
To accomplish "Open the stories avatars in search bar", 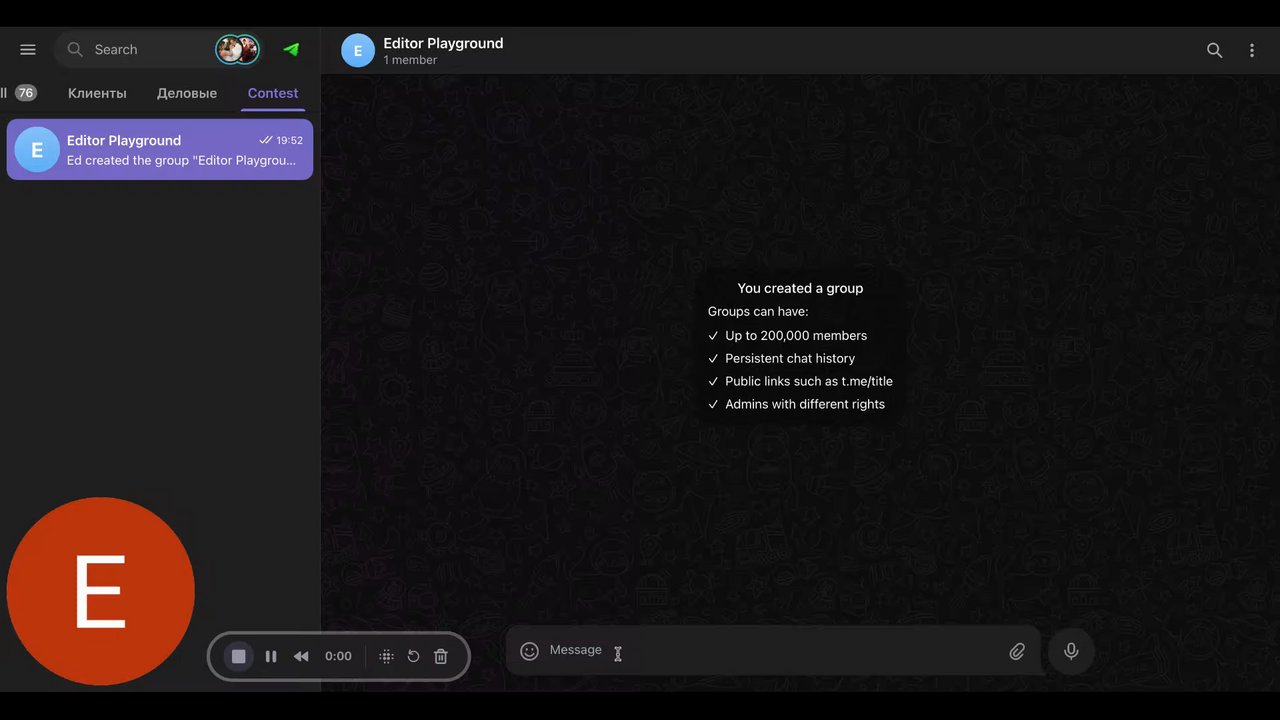I will [238, 49].
